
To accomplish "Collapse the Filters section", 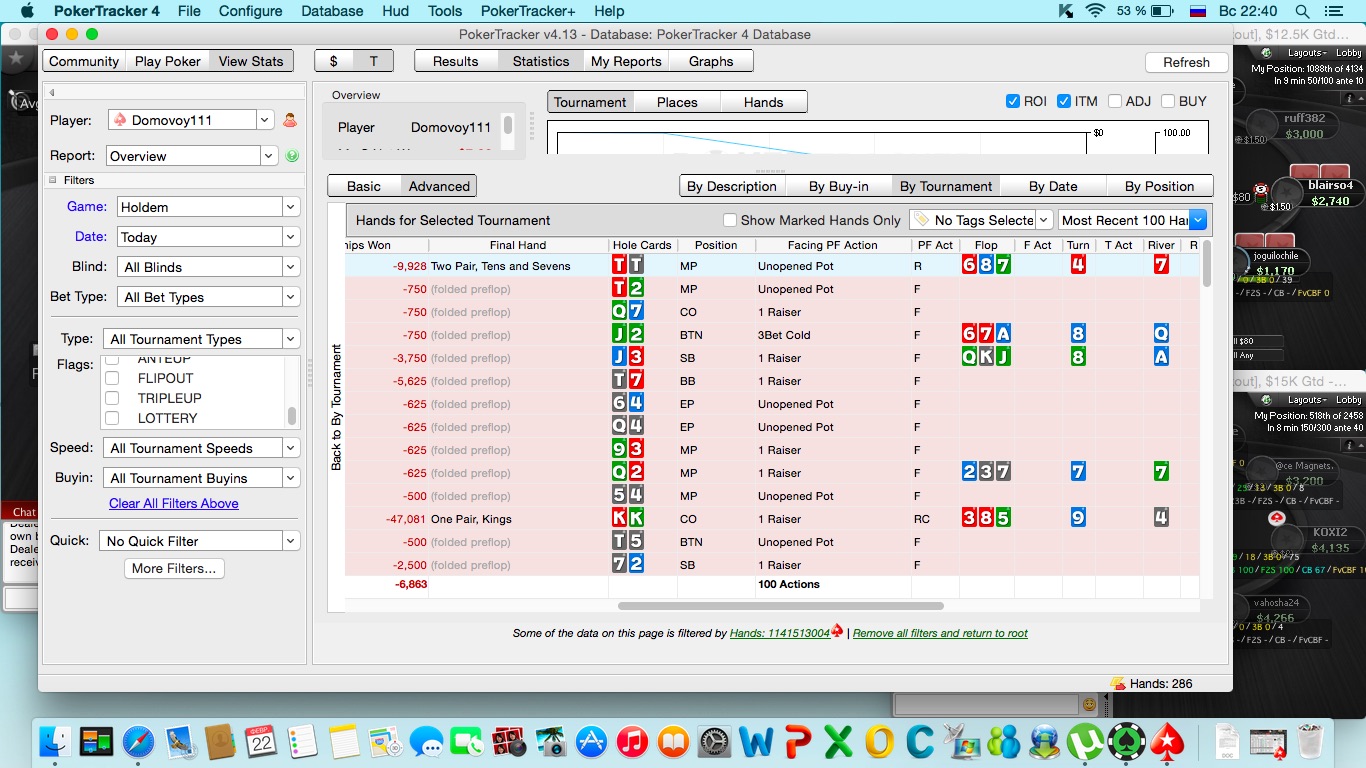I will point(53,180).
